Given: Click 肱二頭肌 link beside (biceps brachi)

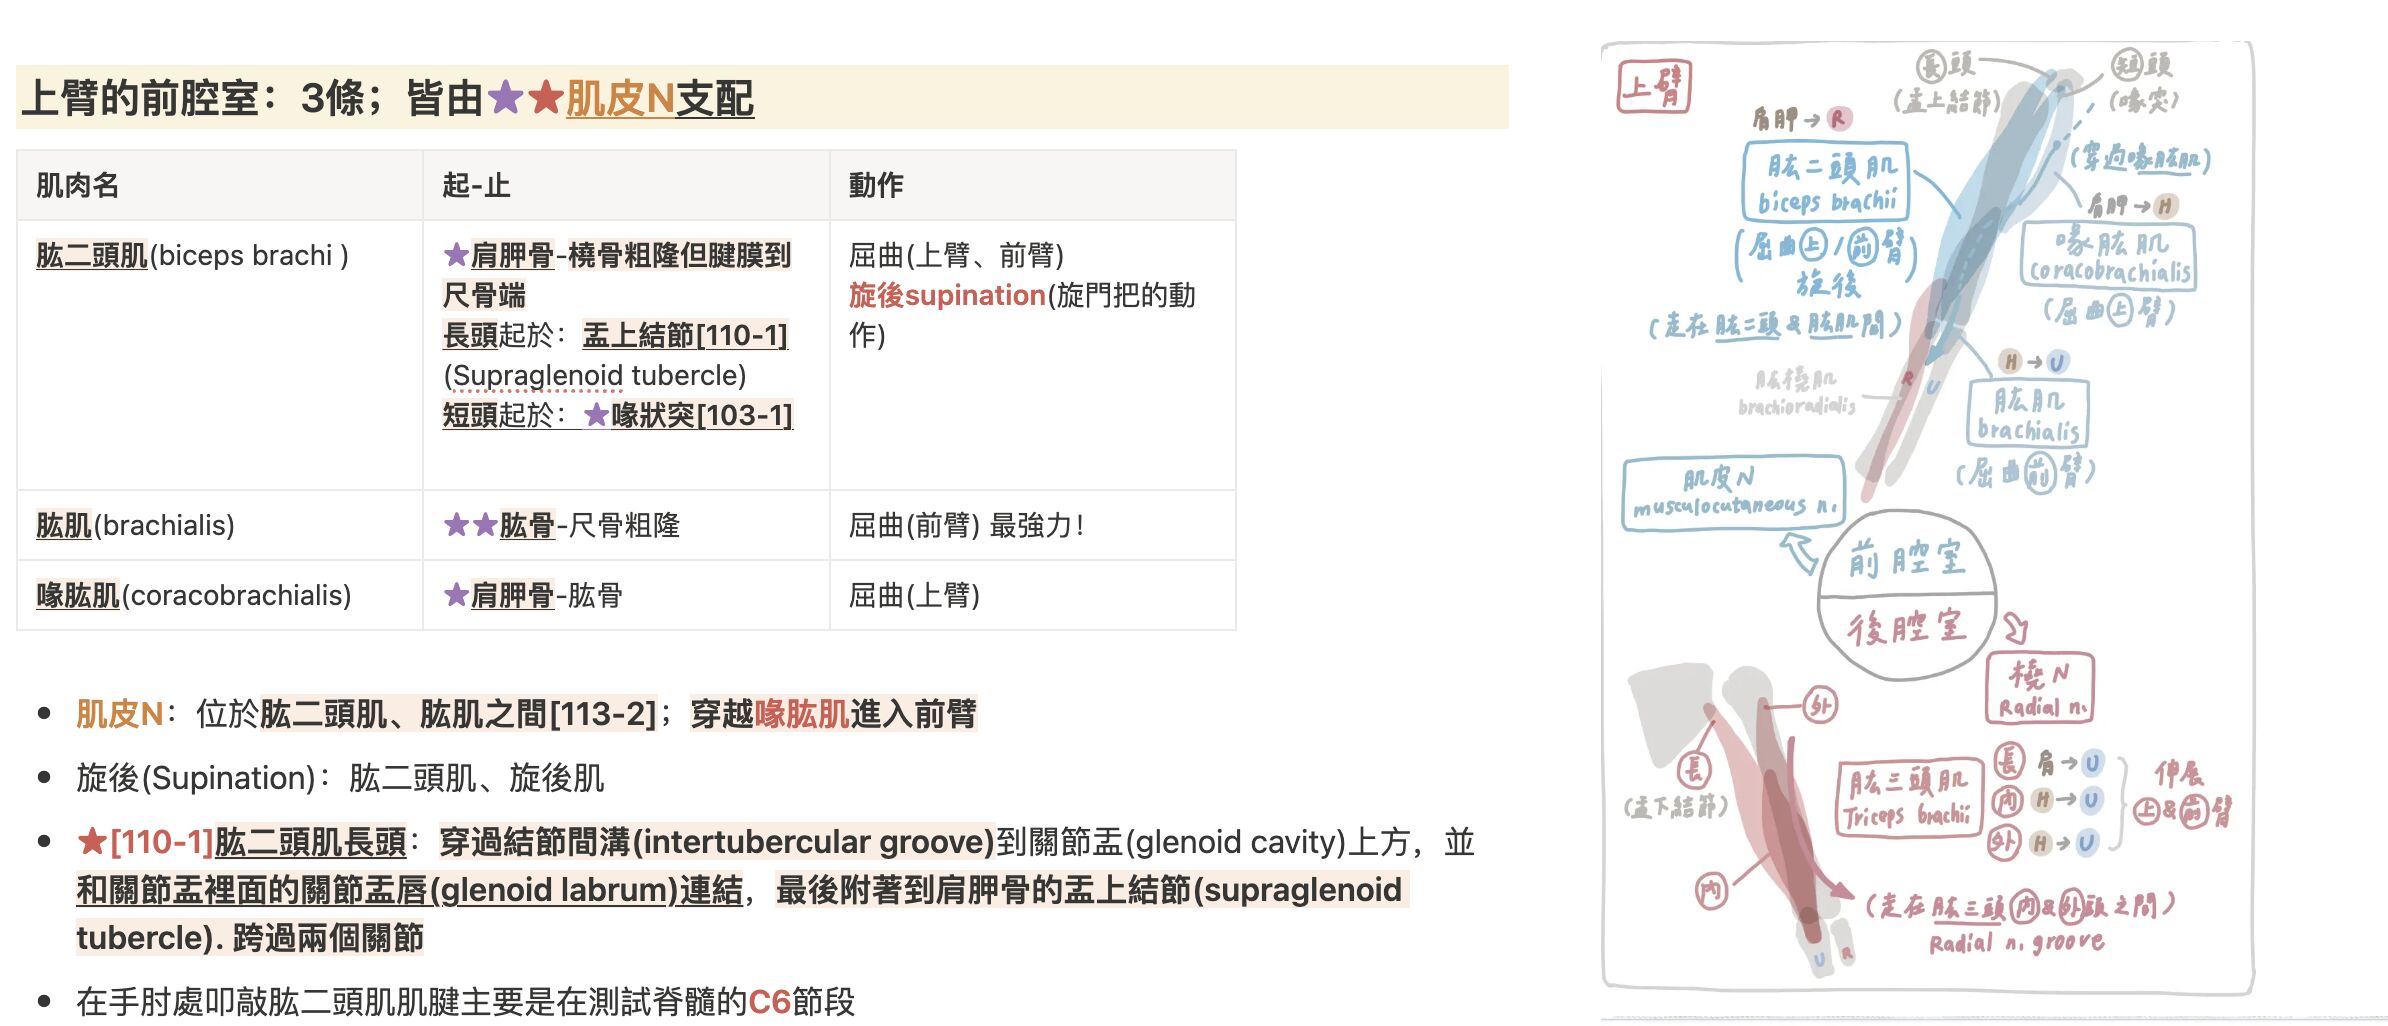Looking at the screenshot, I should (92, 255).
